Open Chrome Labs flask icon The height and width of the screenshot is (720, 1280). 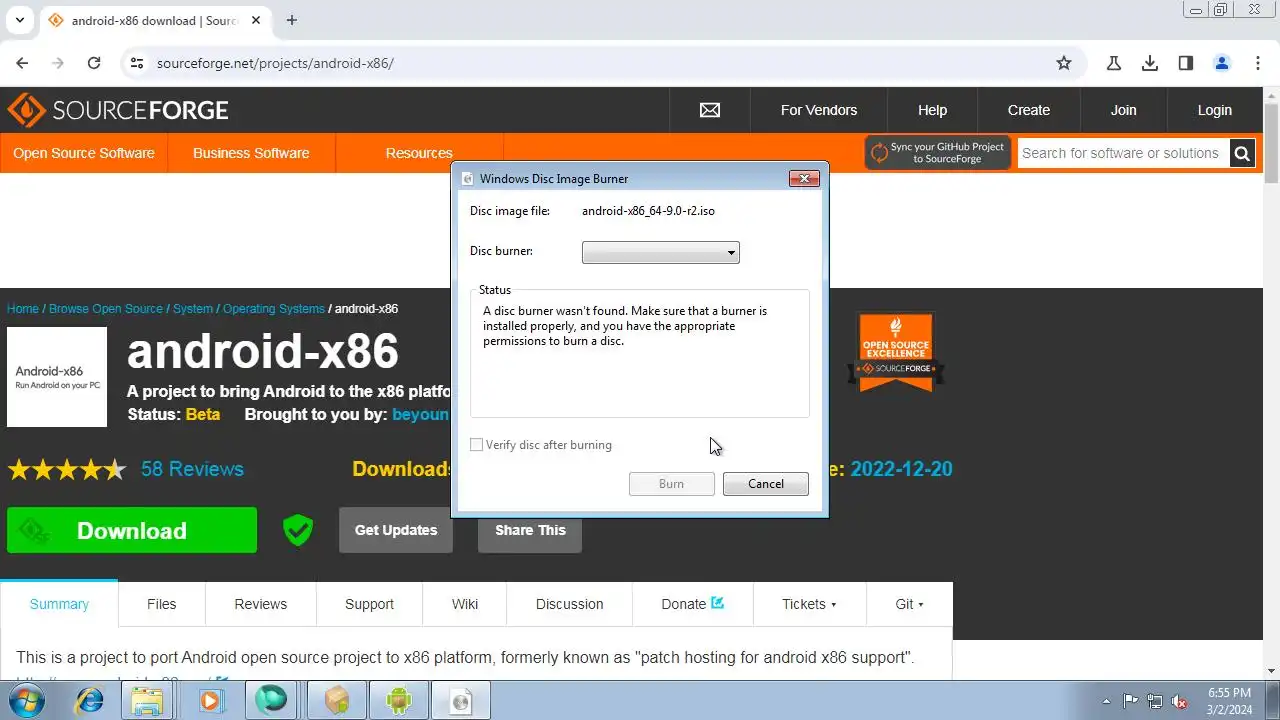click(1114, 63)
